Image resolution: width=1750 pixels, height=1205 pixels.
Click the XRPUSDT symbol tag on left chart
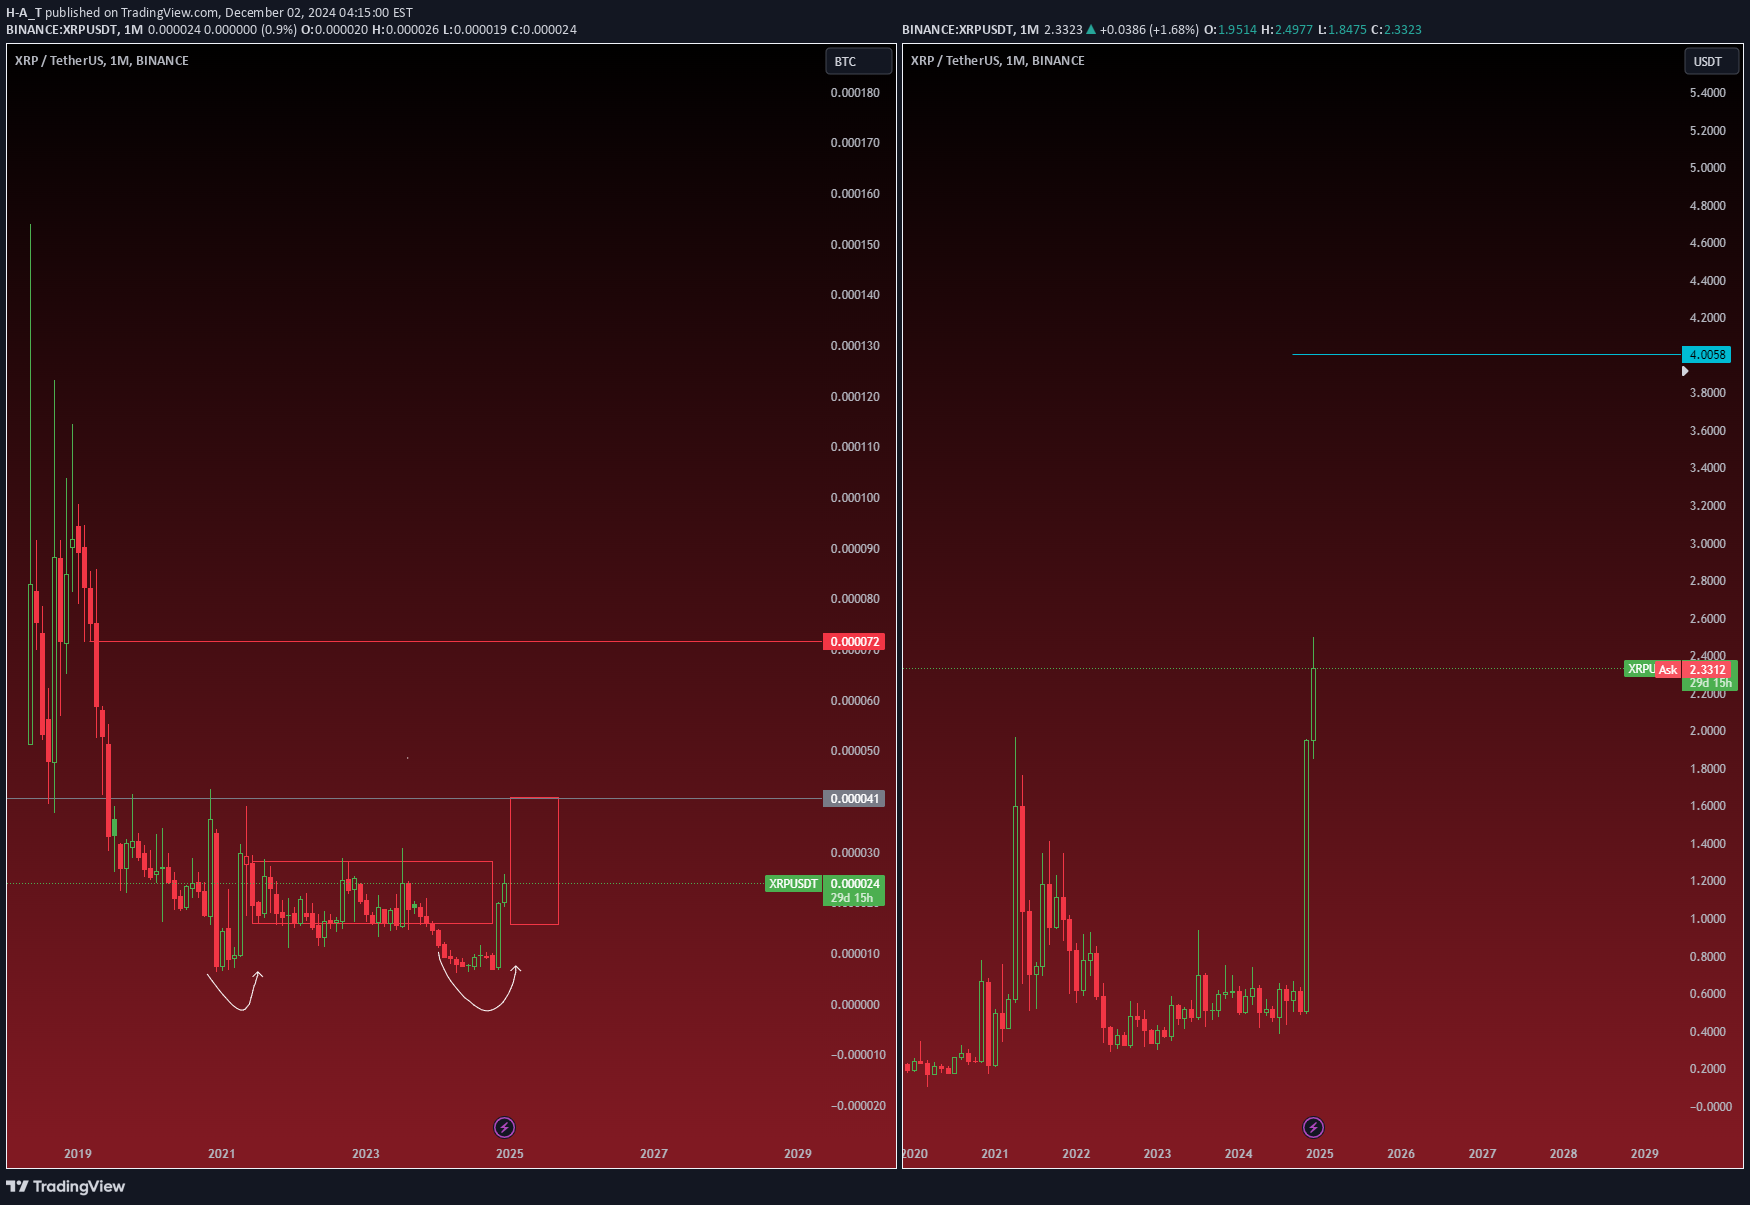point(793,883)
